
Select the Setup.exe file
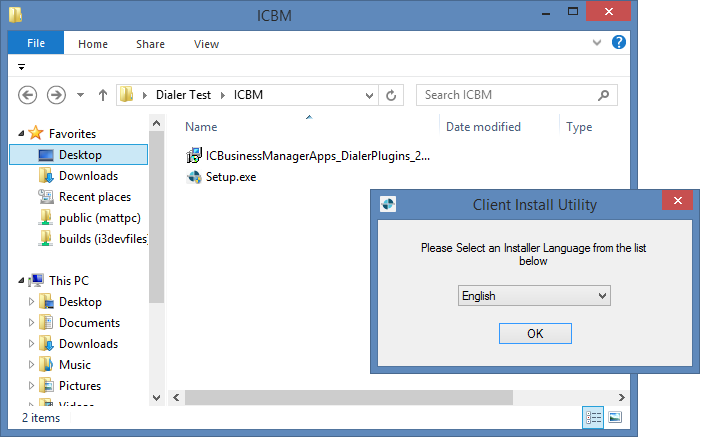click(x=230, y=177)
